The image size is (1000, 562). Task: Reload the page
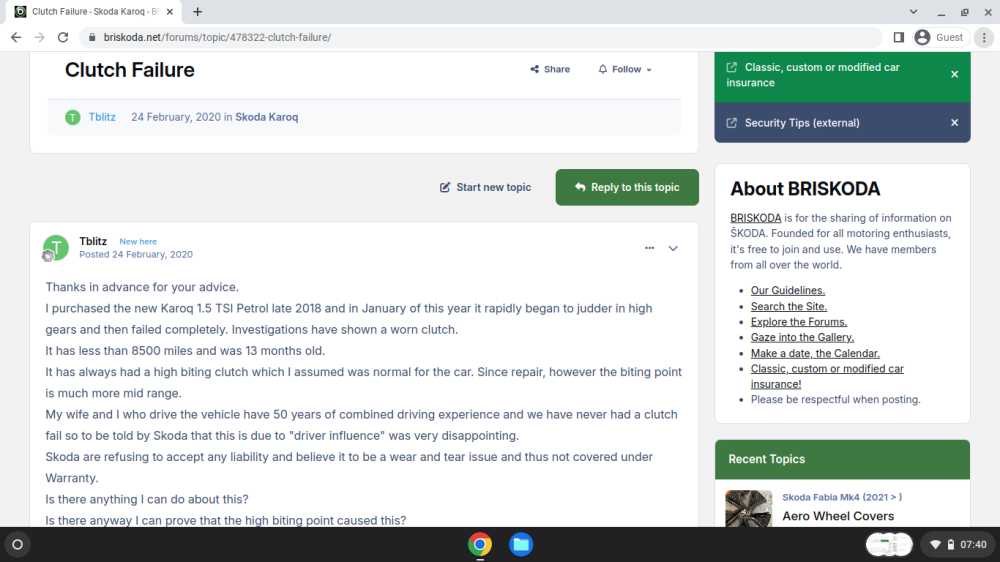point(62,38)
